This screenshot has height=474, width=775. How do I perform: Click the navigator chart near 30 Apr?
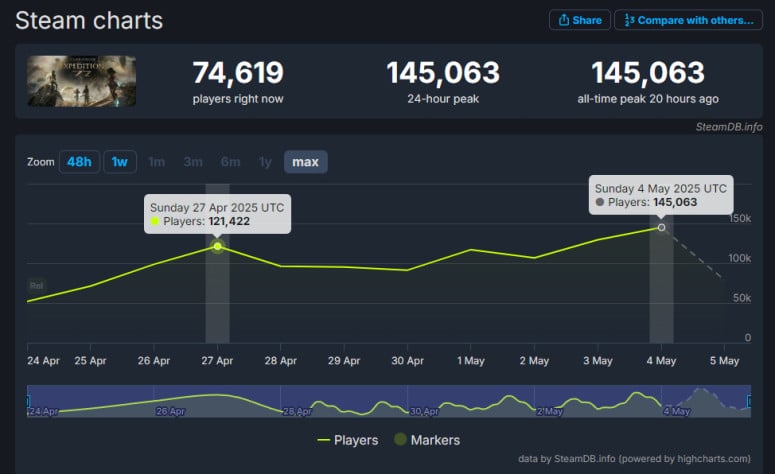pos(424,411)
